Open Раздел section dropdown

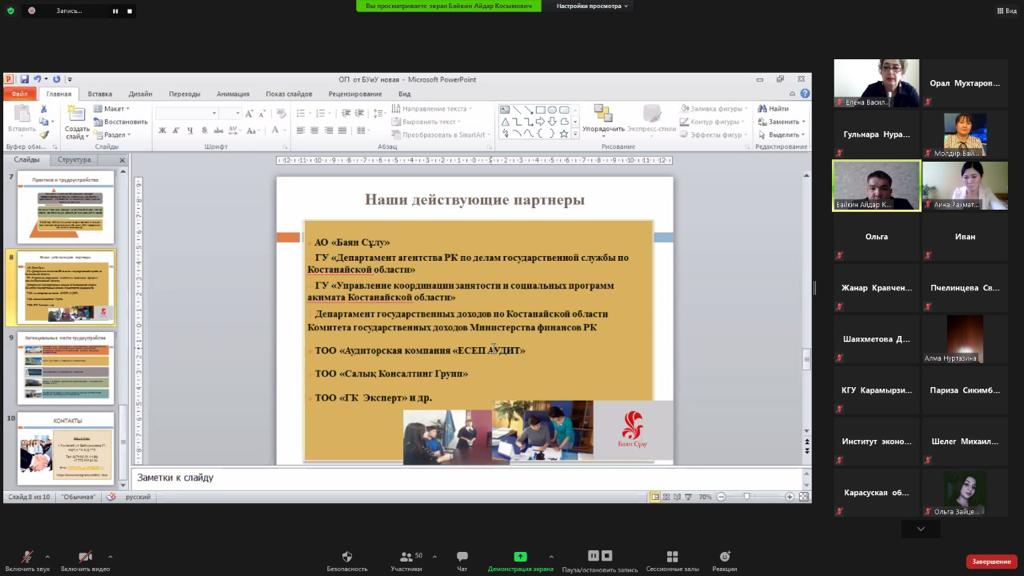pyautogui.click(x=112, y=135)
